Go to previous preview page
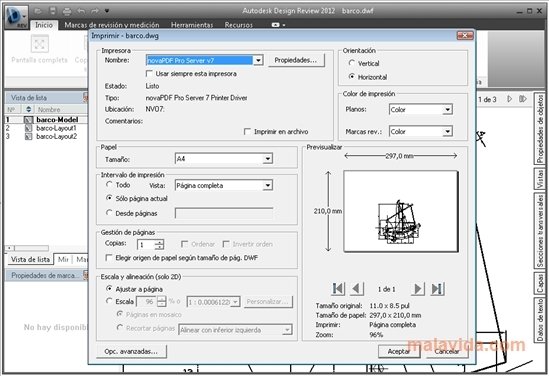This screenshot has height=376, width=549. coord(356,288)
